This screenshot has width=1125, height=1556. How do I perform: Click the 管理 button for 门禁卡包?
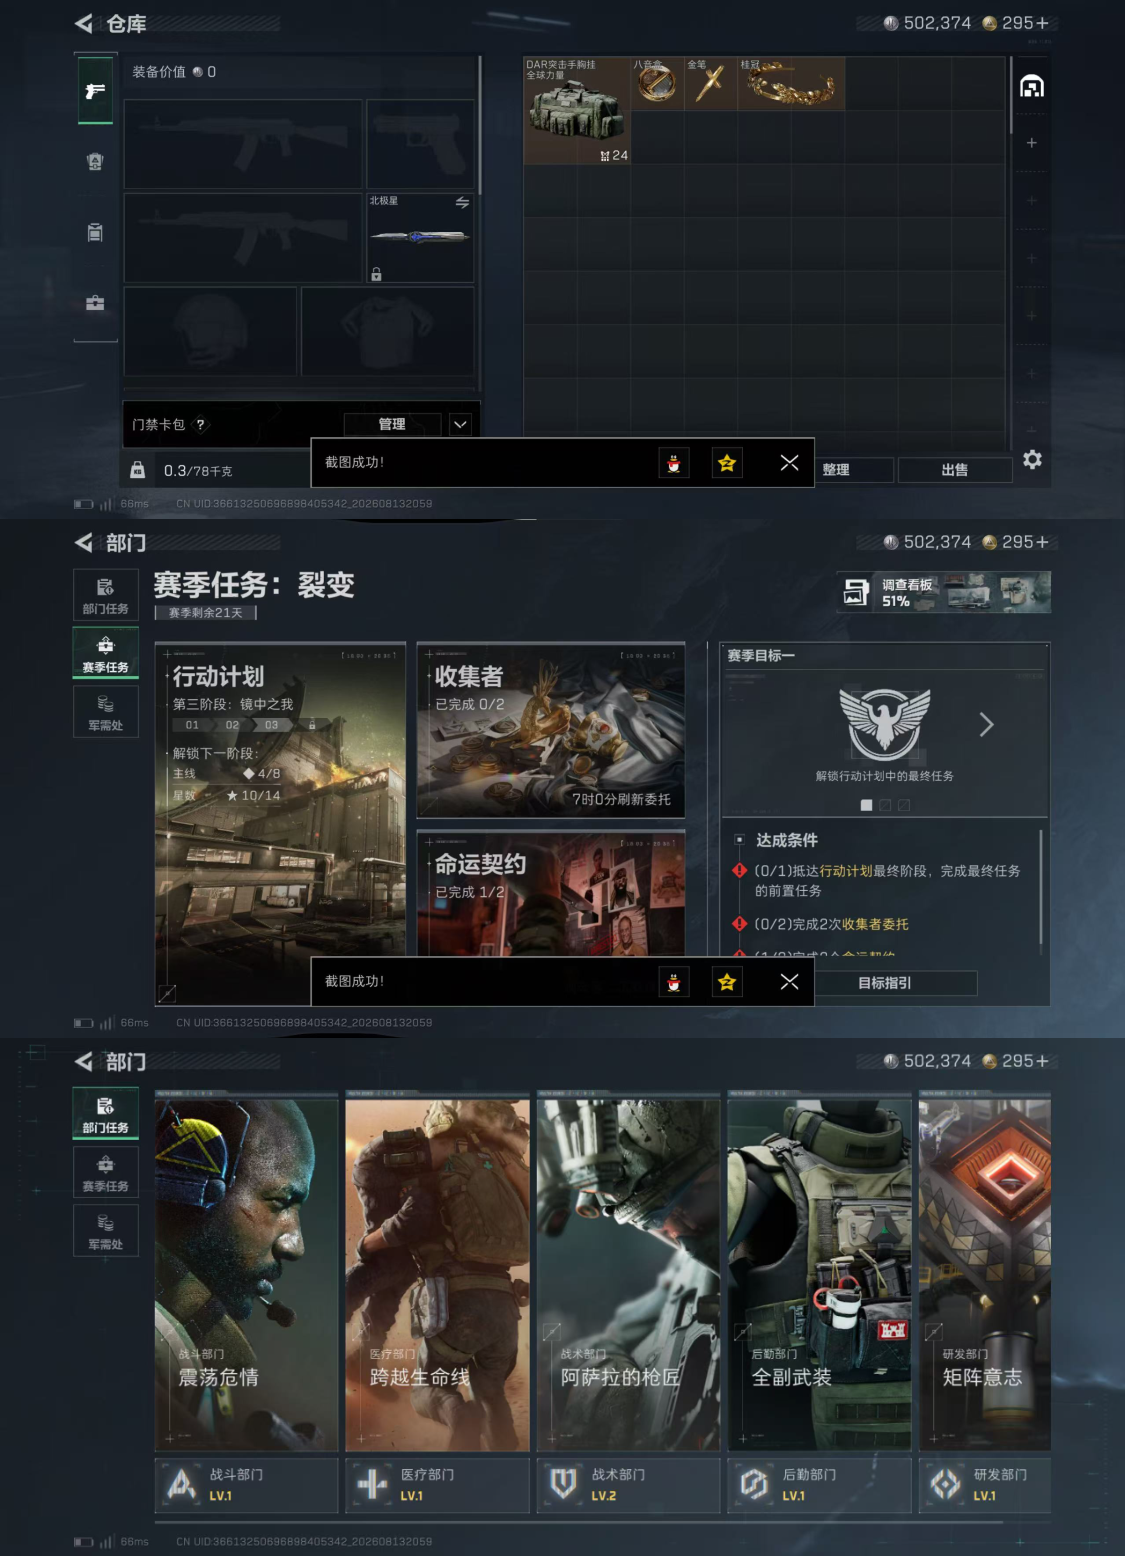[392, 424]
